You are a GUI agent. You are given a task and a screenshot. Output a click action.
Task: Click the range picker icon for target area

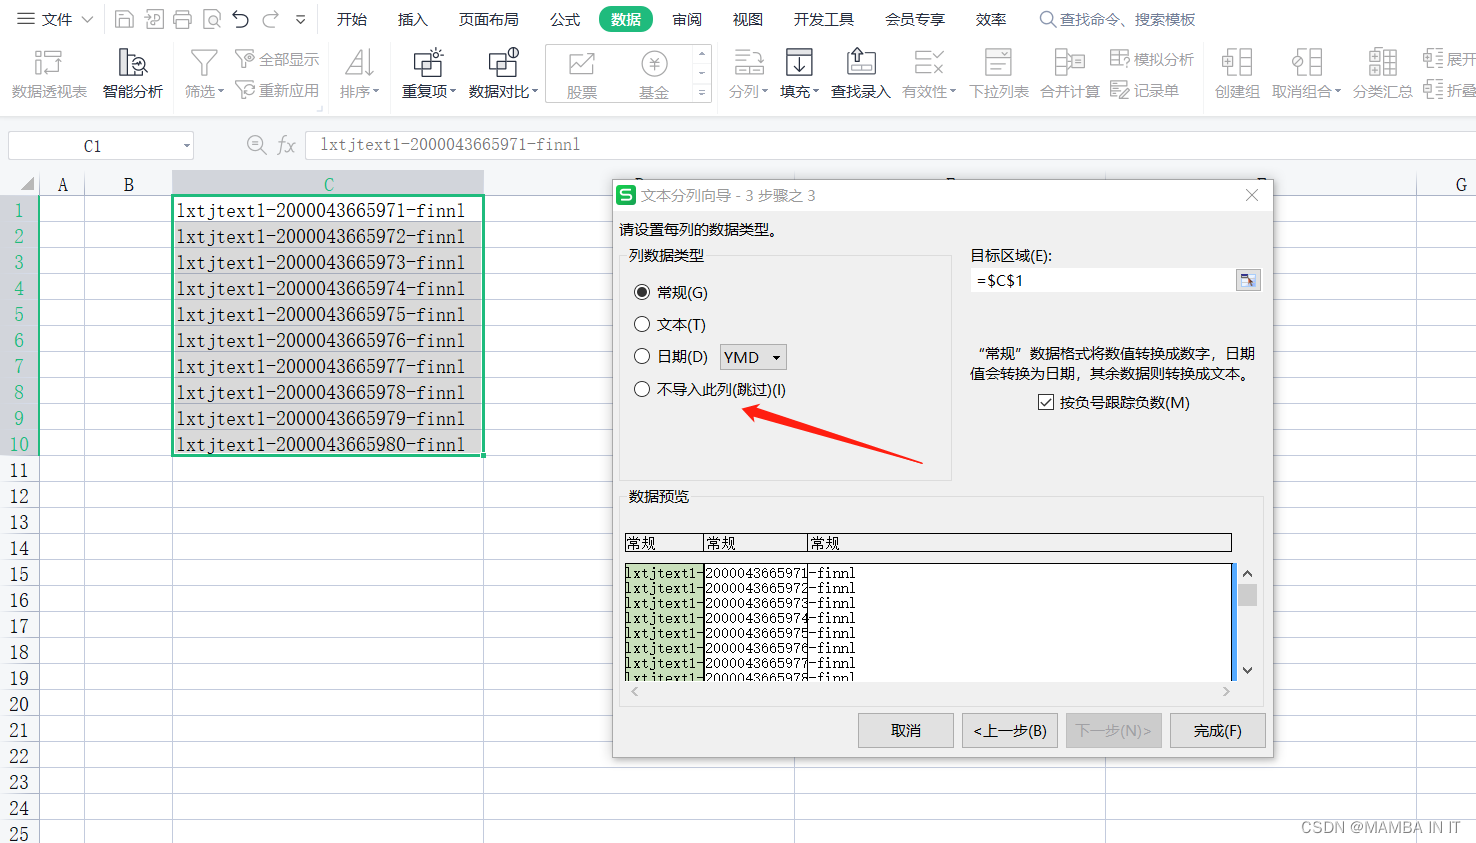coord(1248,280)
